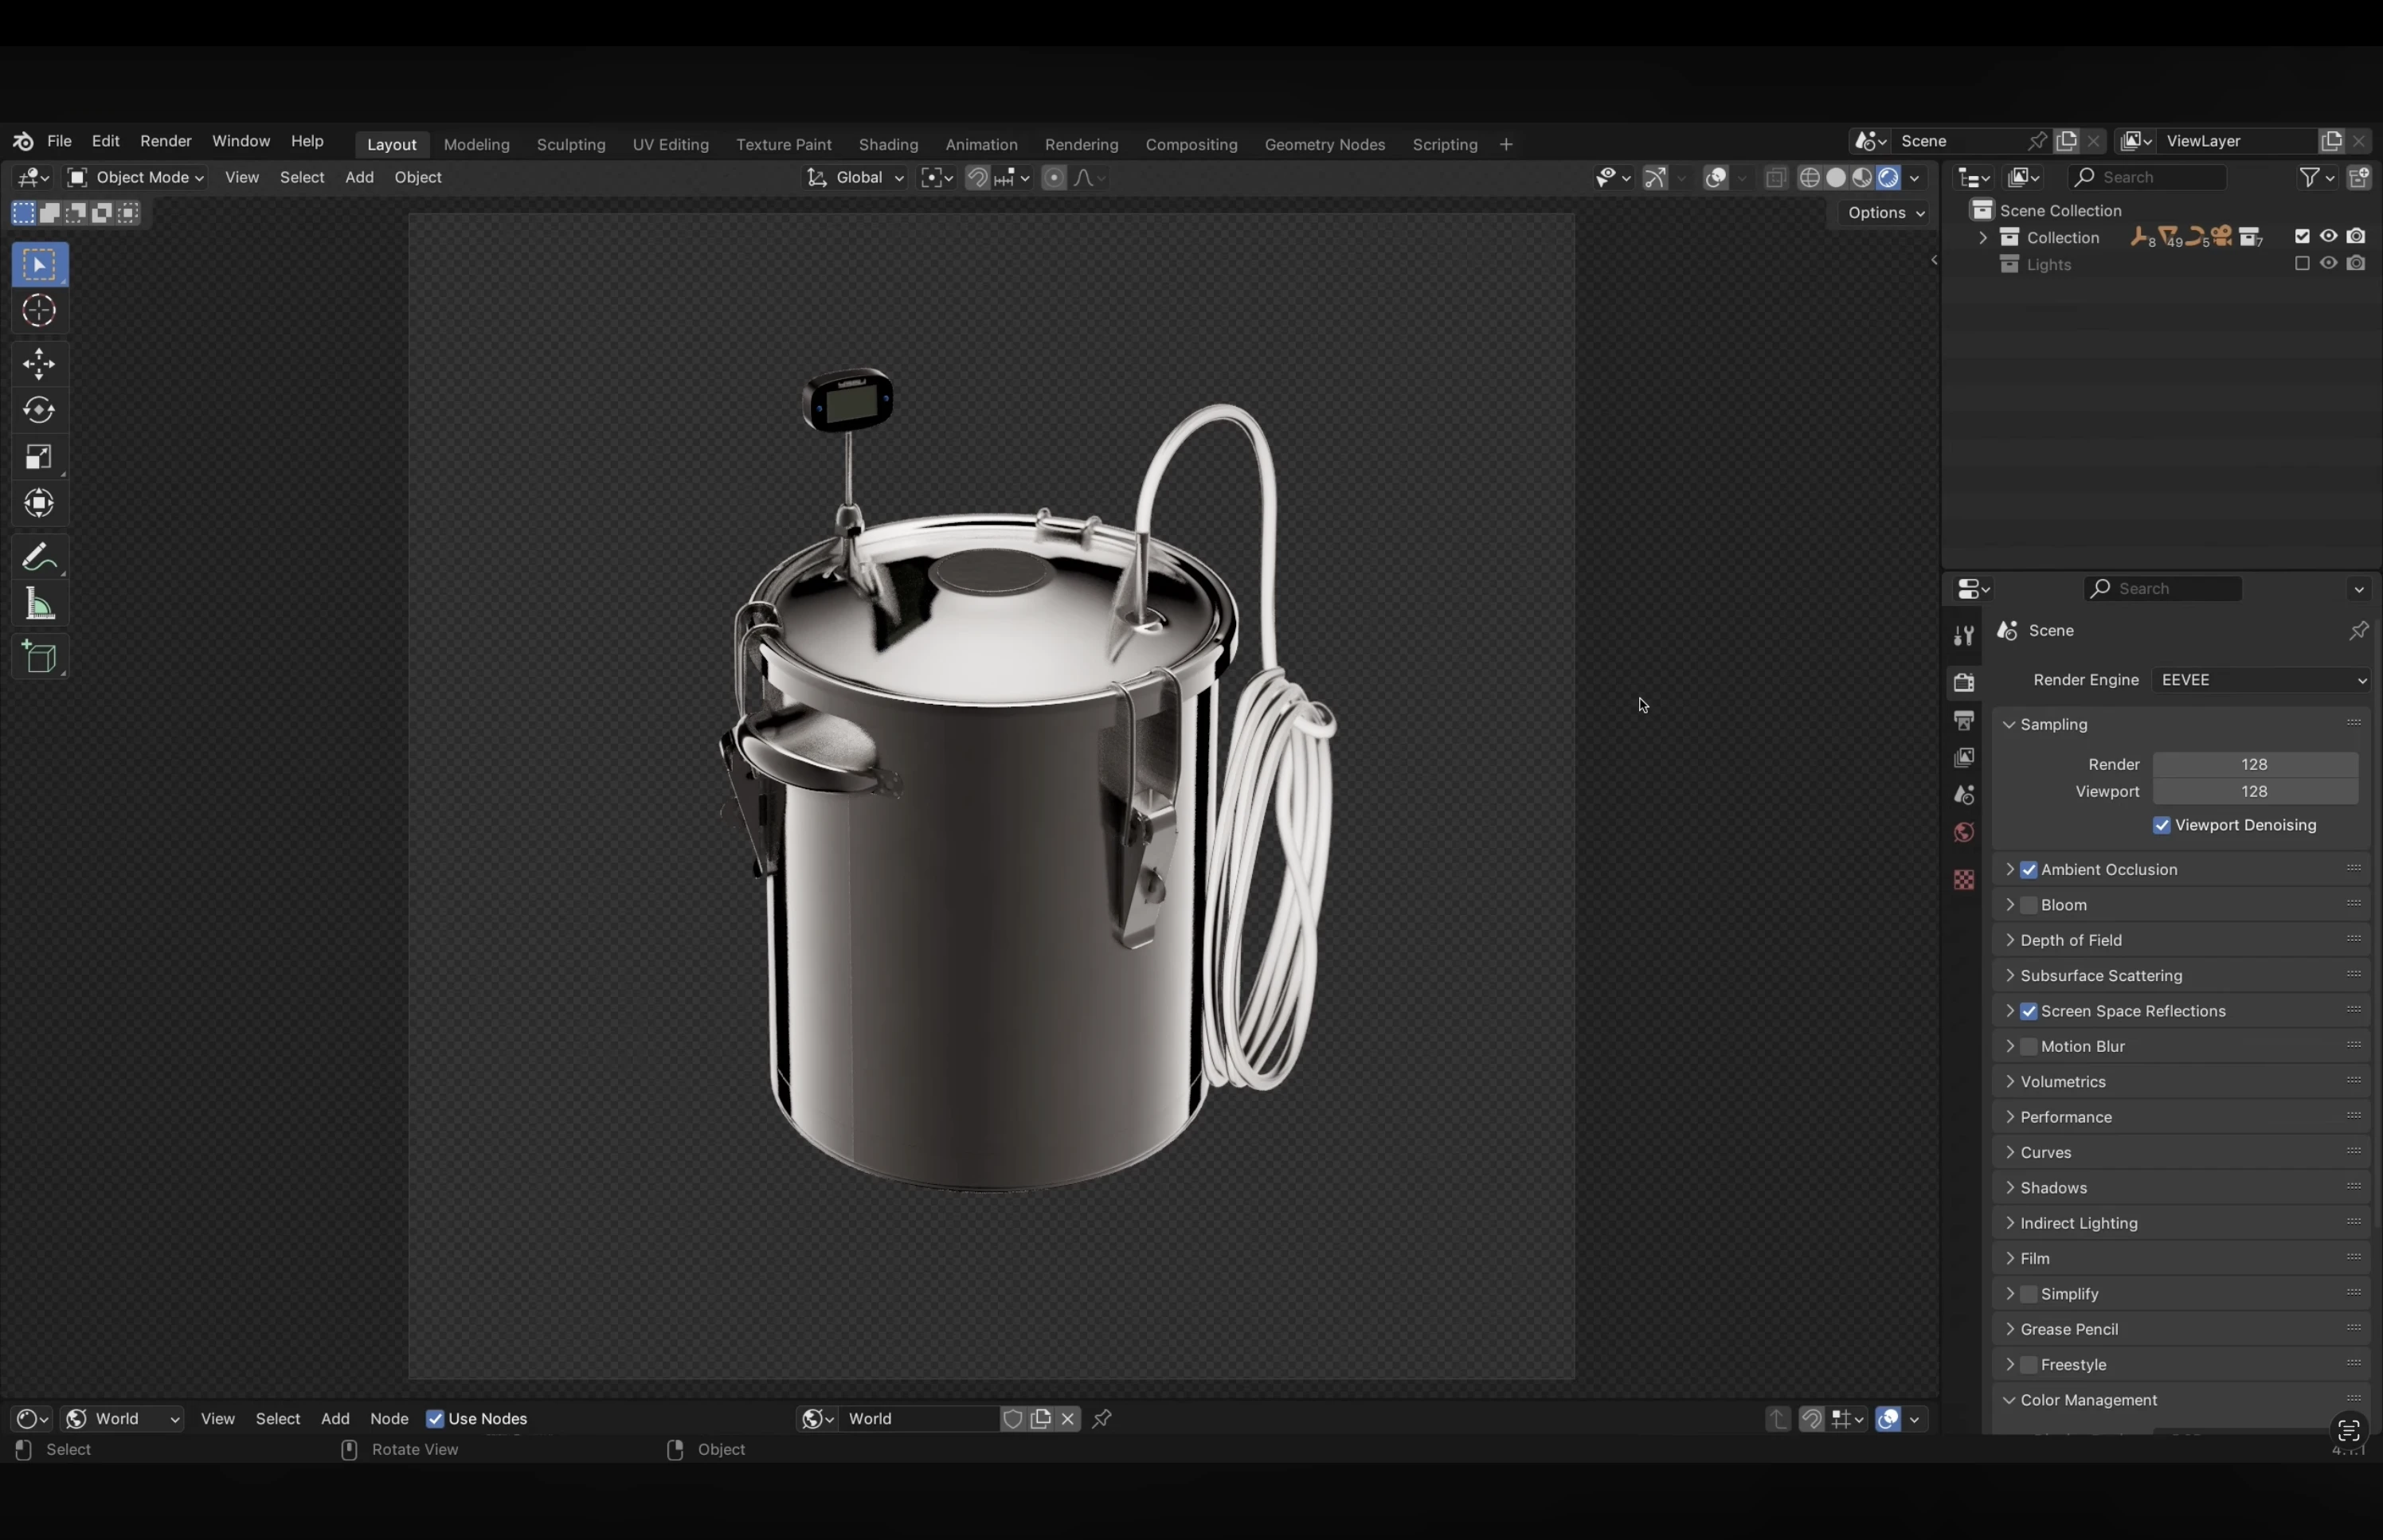This screenshot has height=1540, width=2383.
Task: Open the Render menu
Action: point(165,141)
